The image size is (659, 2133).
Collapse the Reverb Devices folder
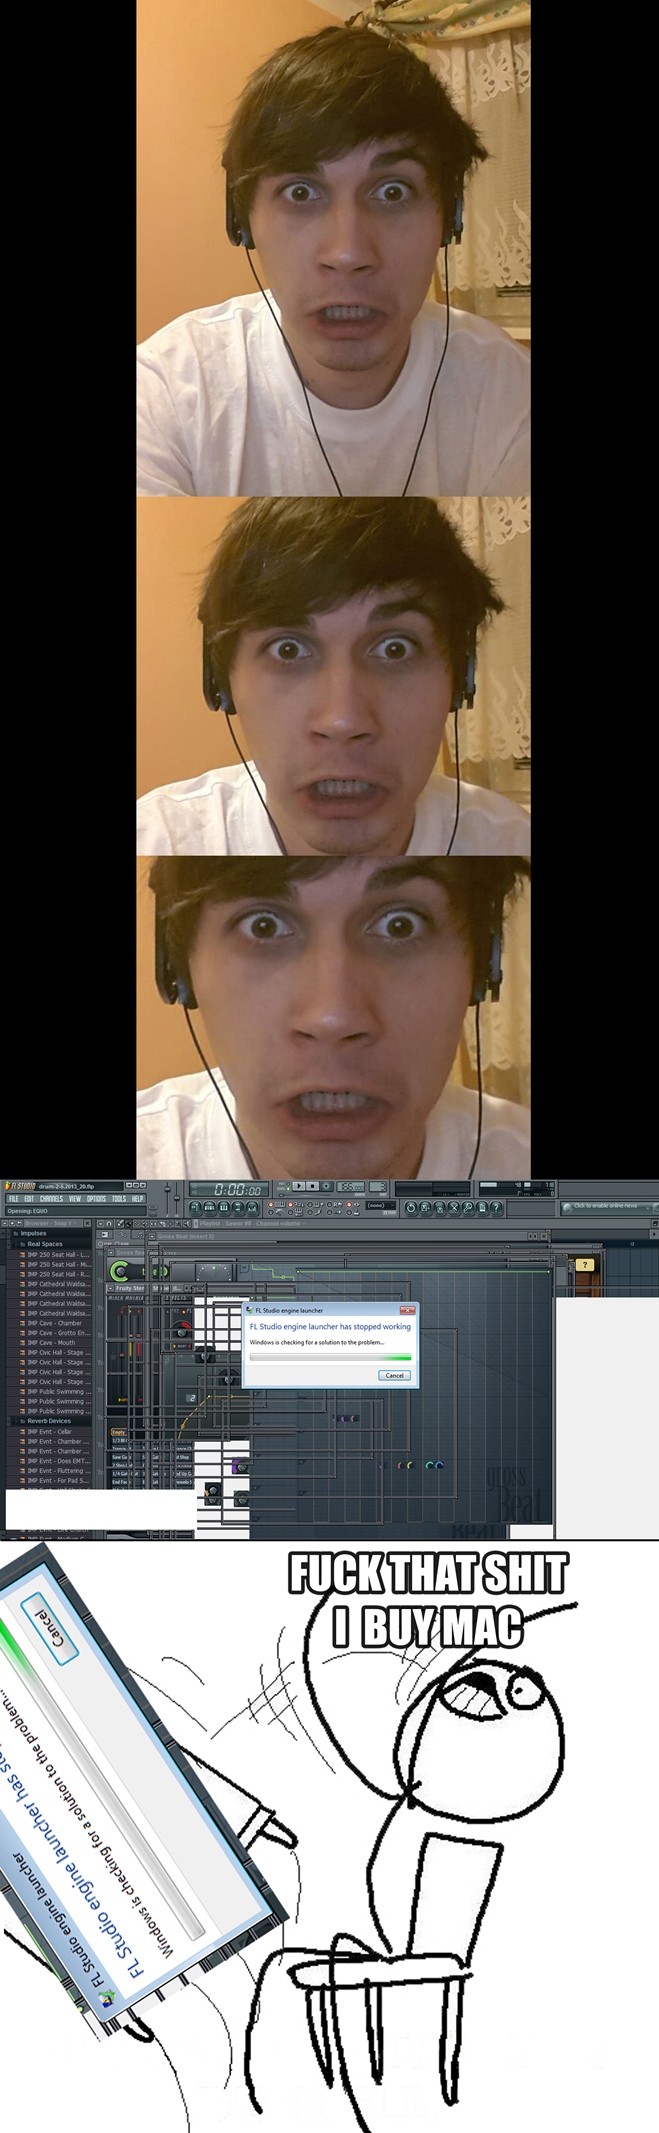(48, 1420)
